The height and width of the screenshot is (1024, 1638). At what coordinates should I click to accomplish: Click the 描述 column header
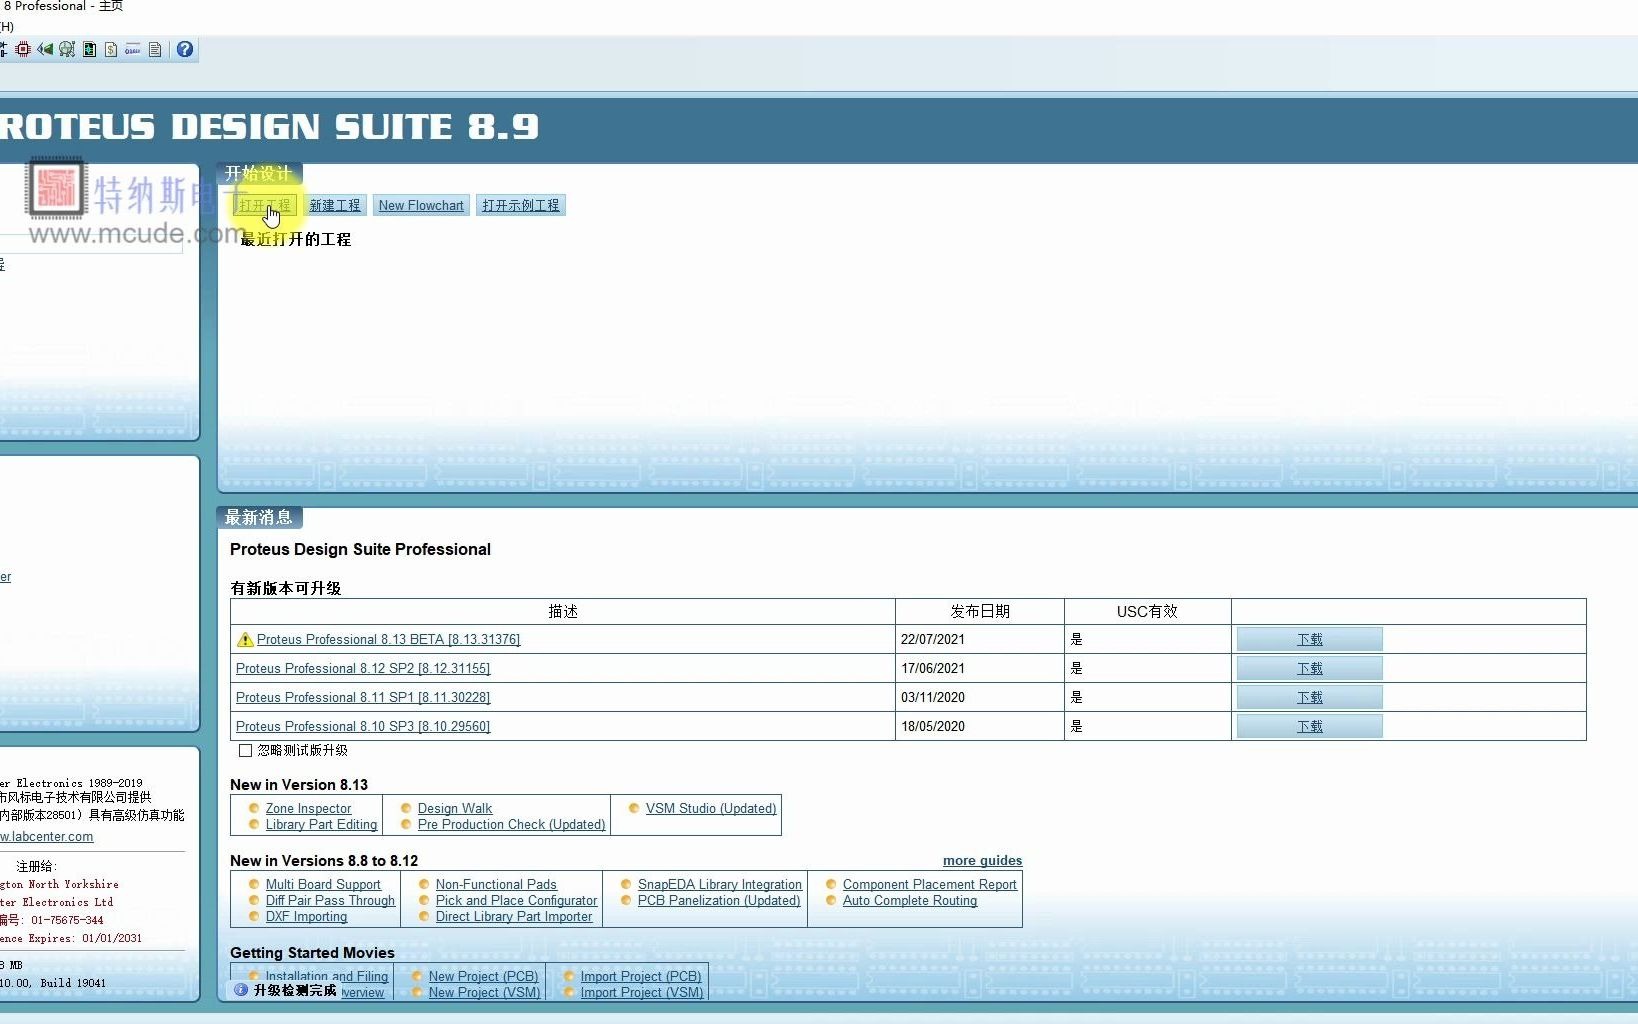point(563,611)
